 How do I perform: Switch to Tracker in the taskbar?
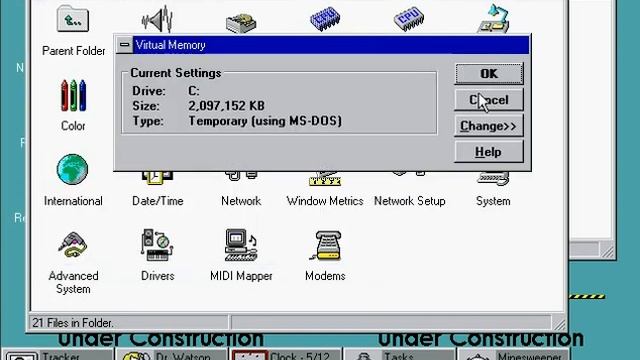(x=58, y=354)
